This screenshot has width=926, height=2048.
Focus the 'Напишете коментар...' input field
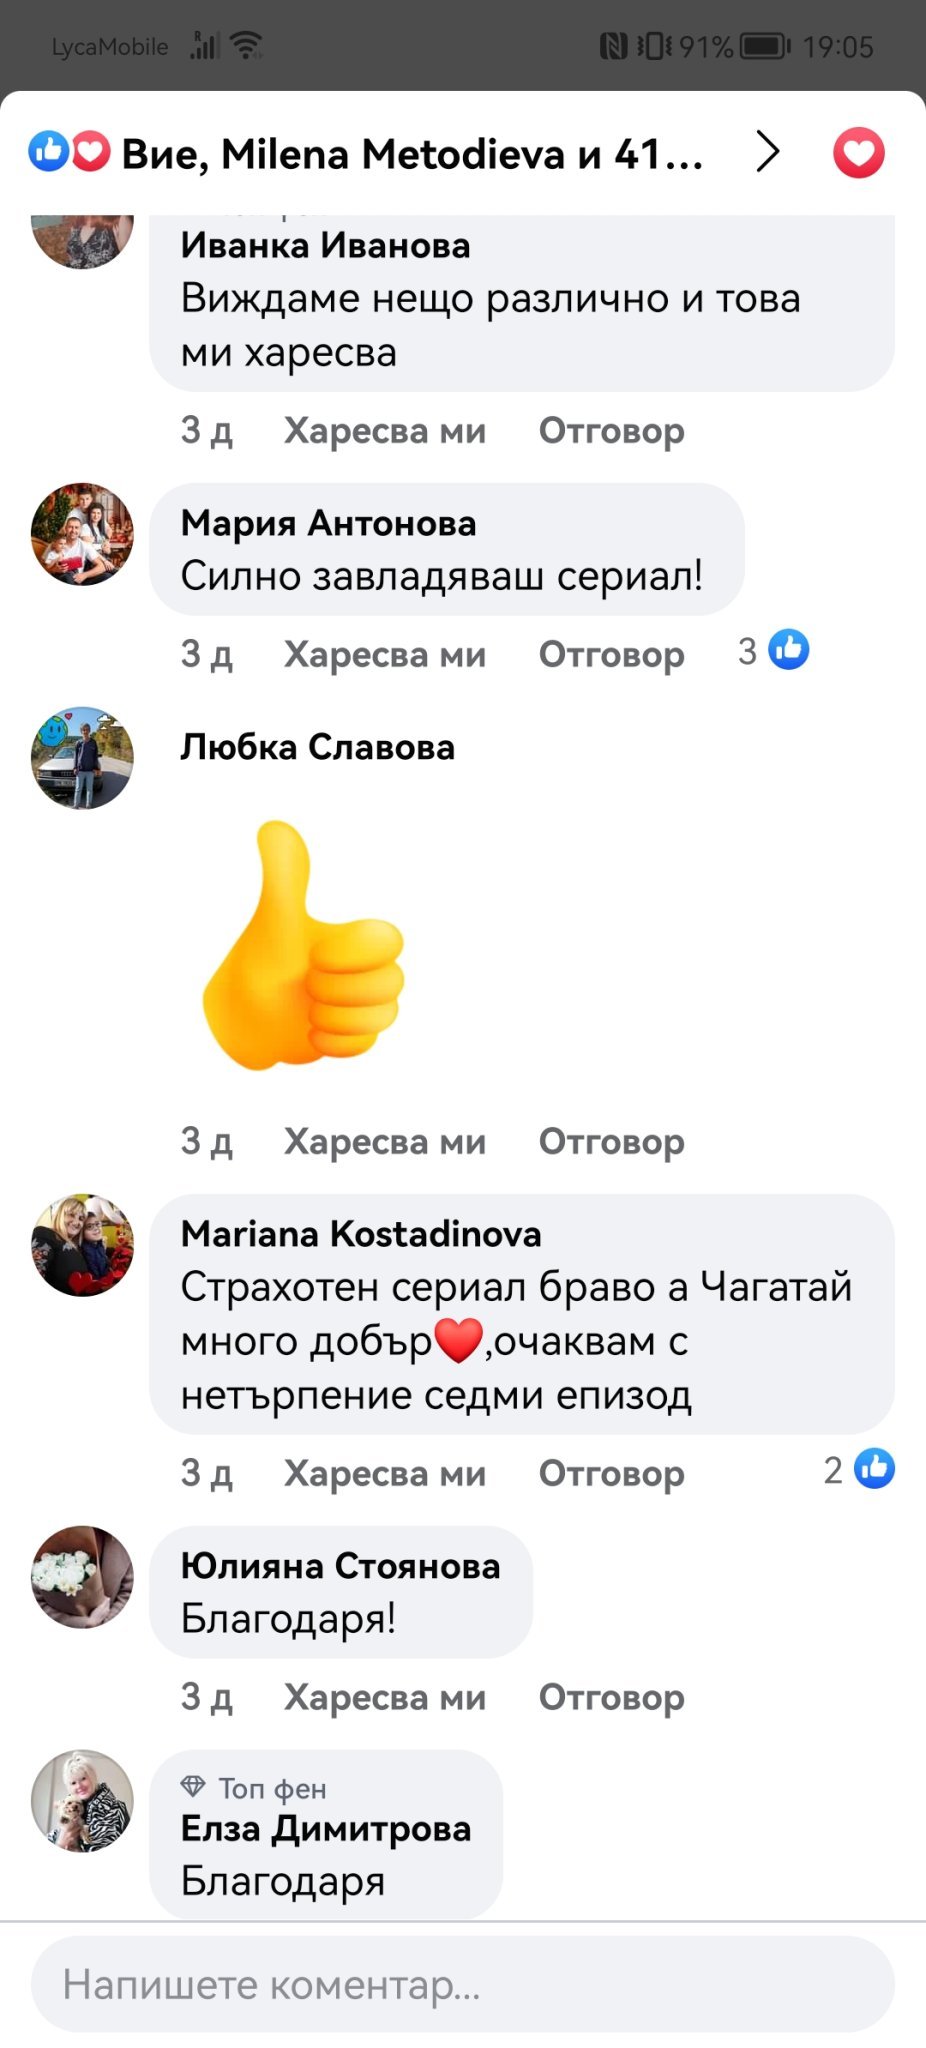pos(463,1984)
